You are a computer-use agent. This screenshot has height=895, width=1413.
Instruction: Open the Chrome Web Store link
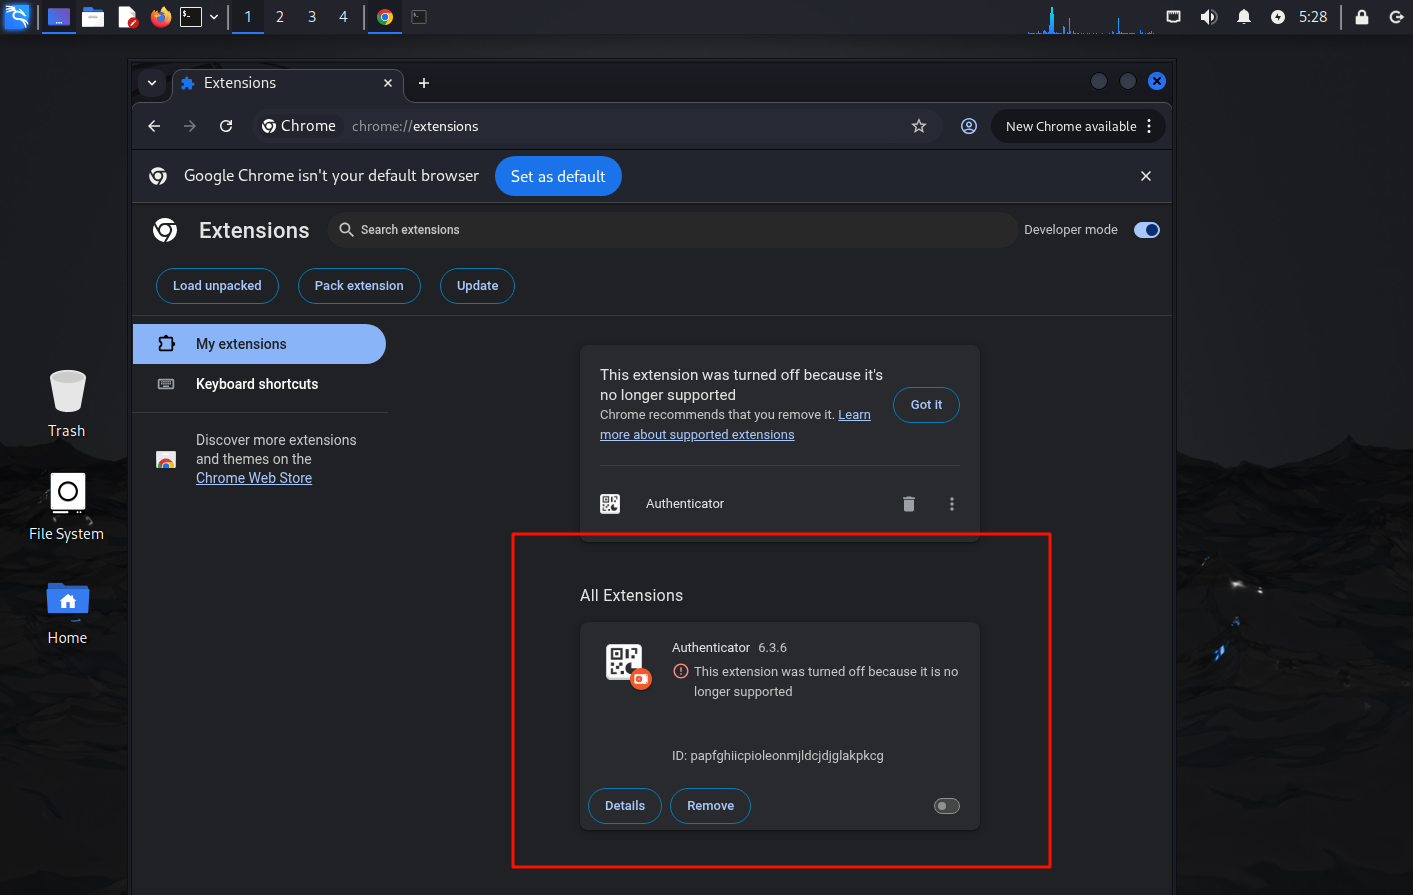(254, 478)
